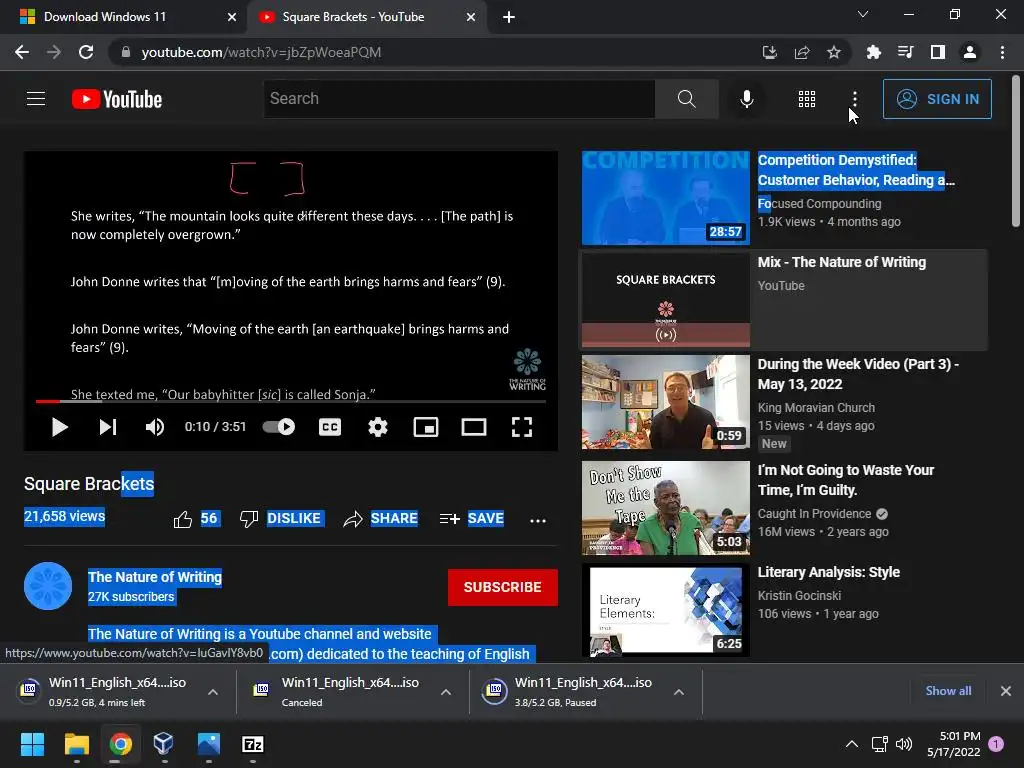Like the video with thumbs up
The image size is (1024, 768).
coord(182,519)
